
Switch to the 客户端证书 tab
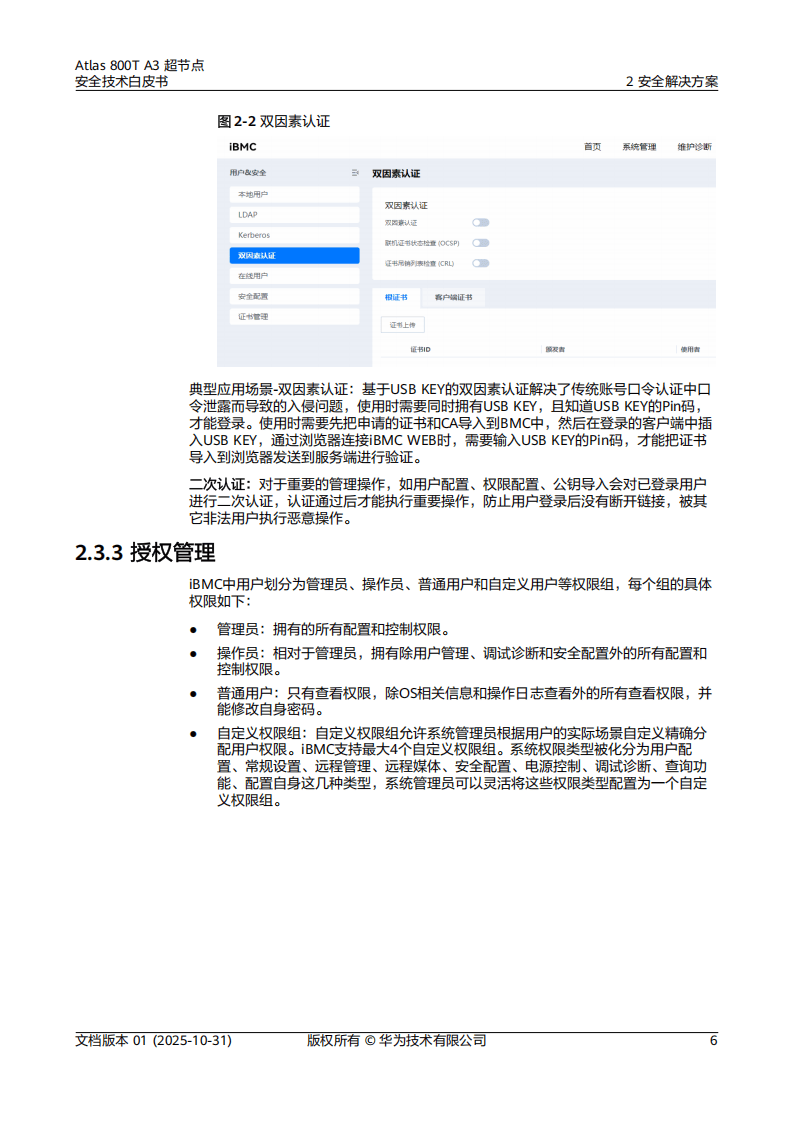[453, 297]
